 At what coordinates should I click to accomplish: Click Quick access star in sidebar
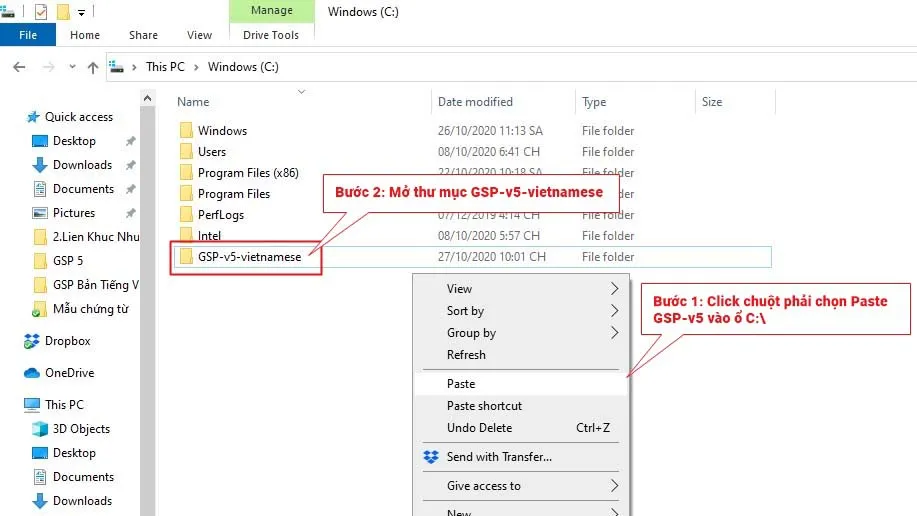[33, 117]
